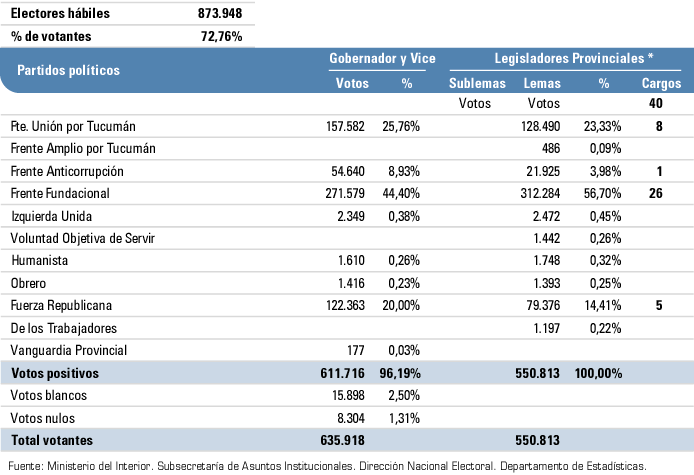Select the 'Sublemas' column header

(x=477, y=83)
